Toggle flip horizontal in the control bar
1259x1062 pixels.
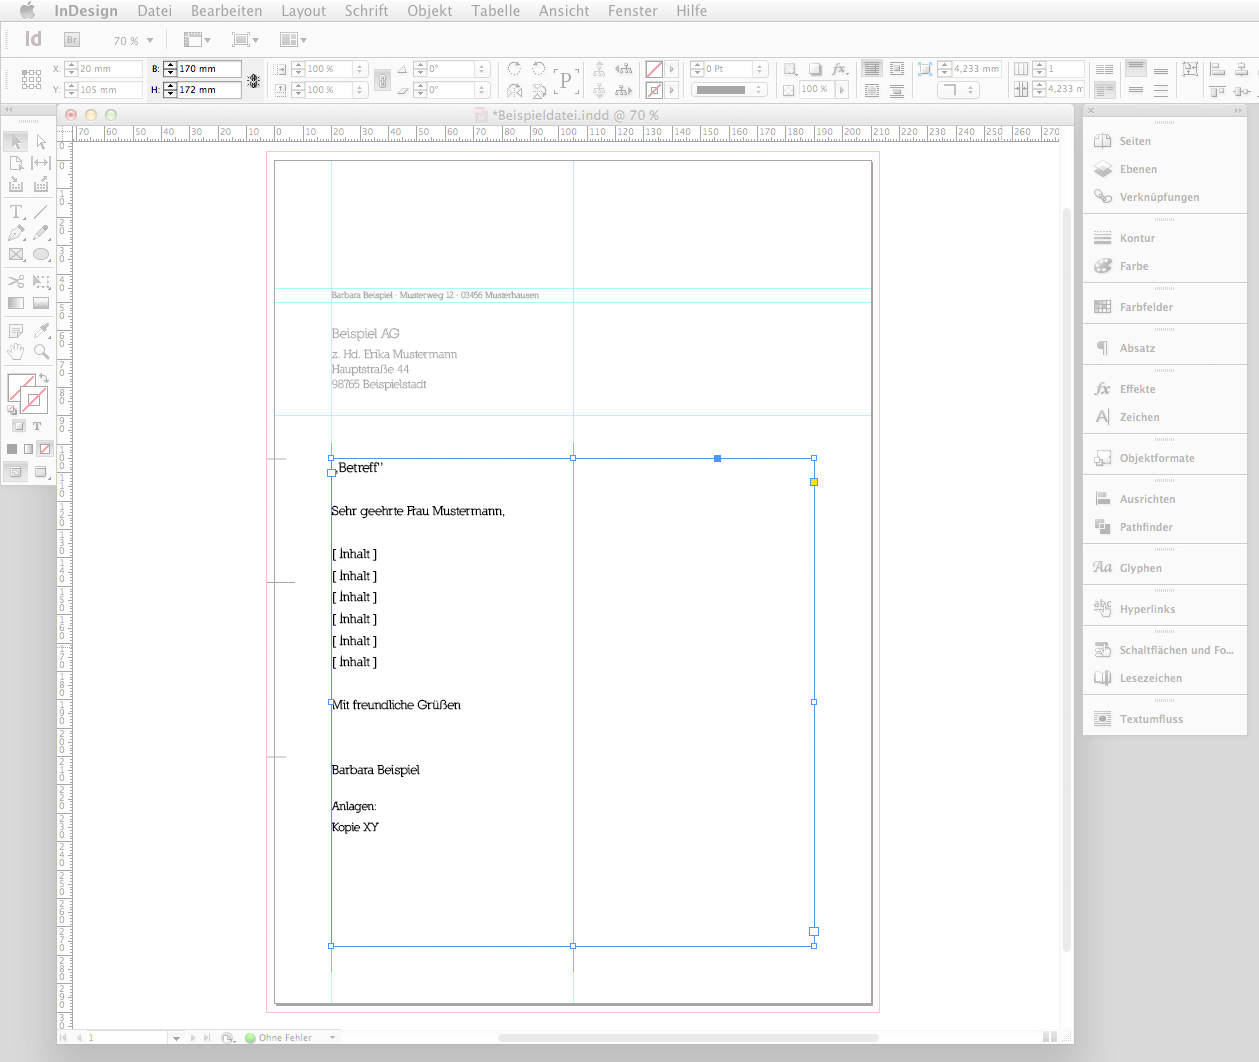pyautogui.click(x=514, y=89)
